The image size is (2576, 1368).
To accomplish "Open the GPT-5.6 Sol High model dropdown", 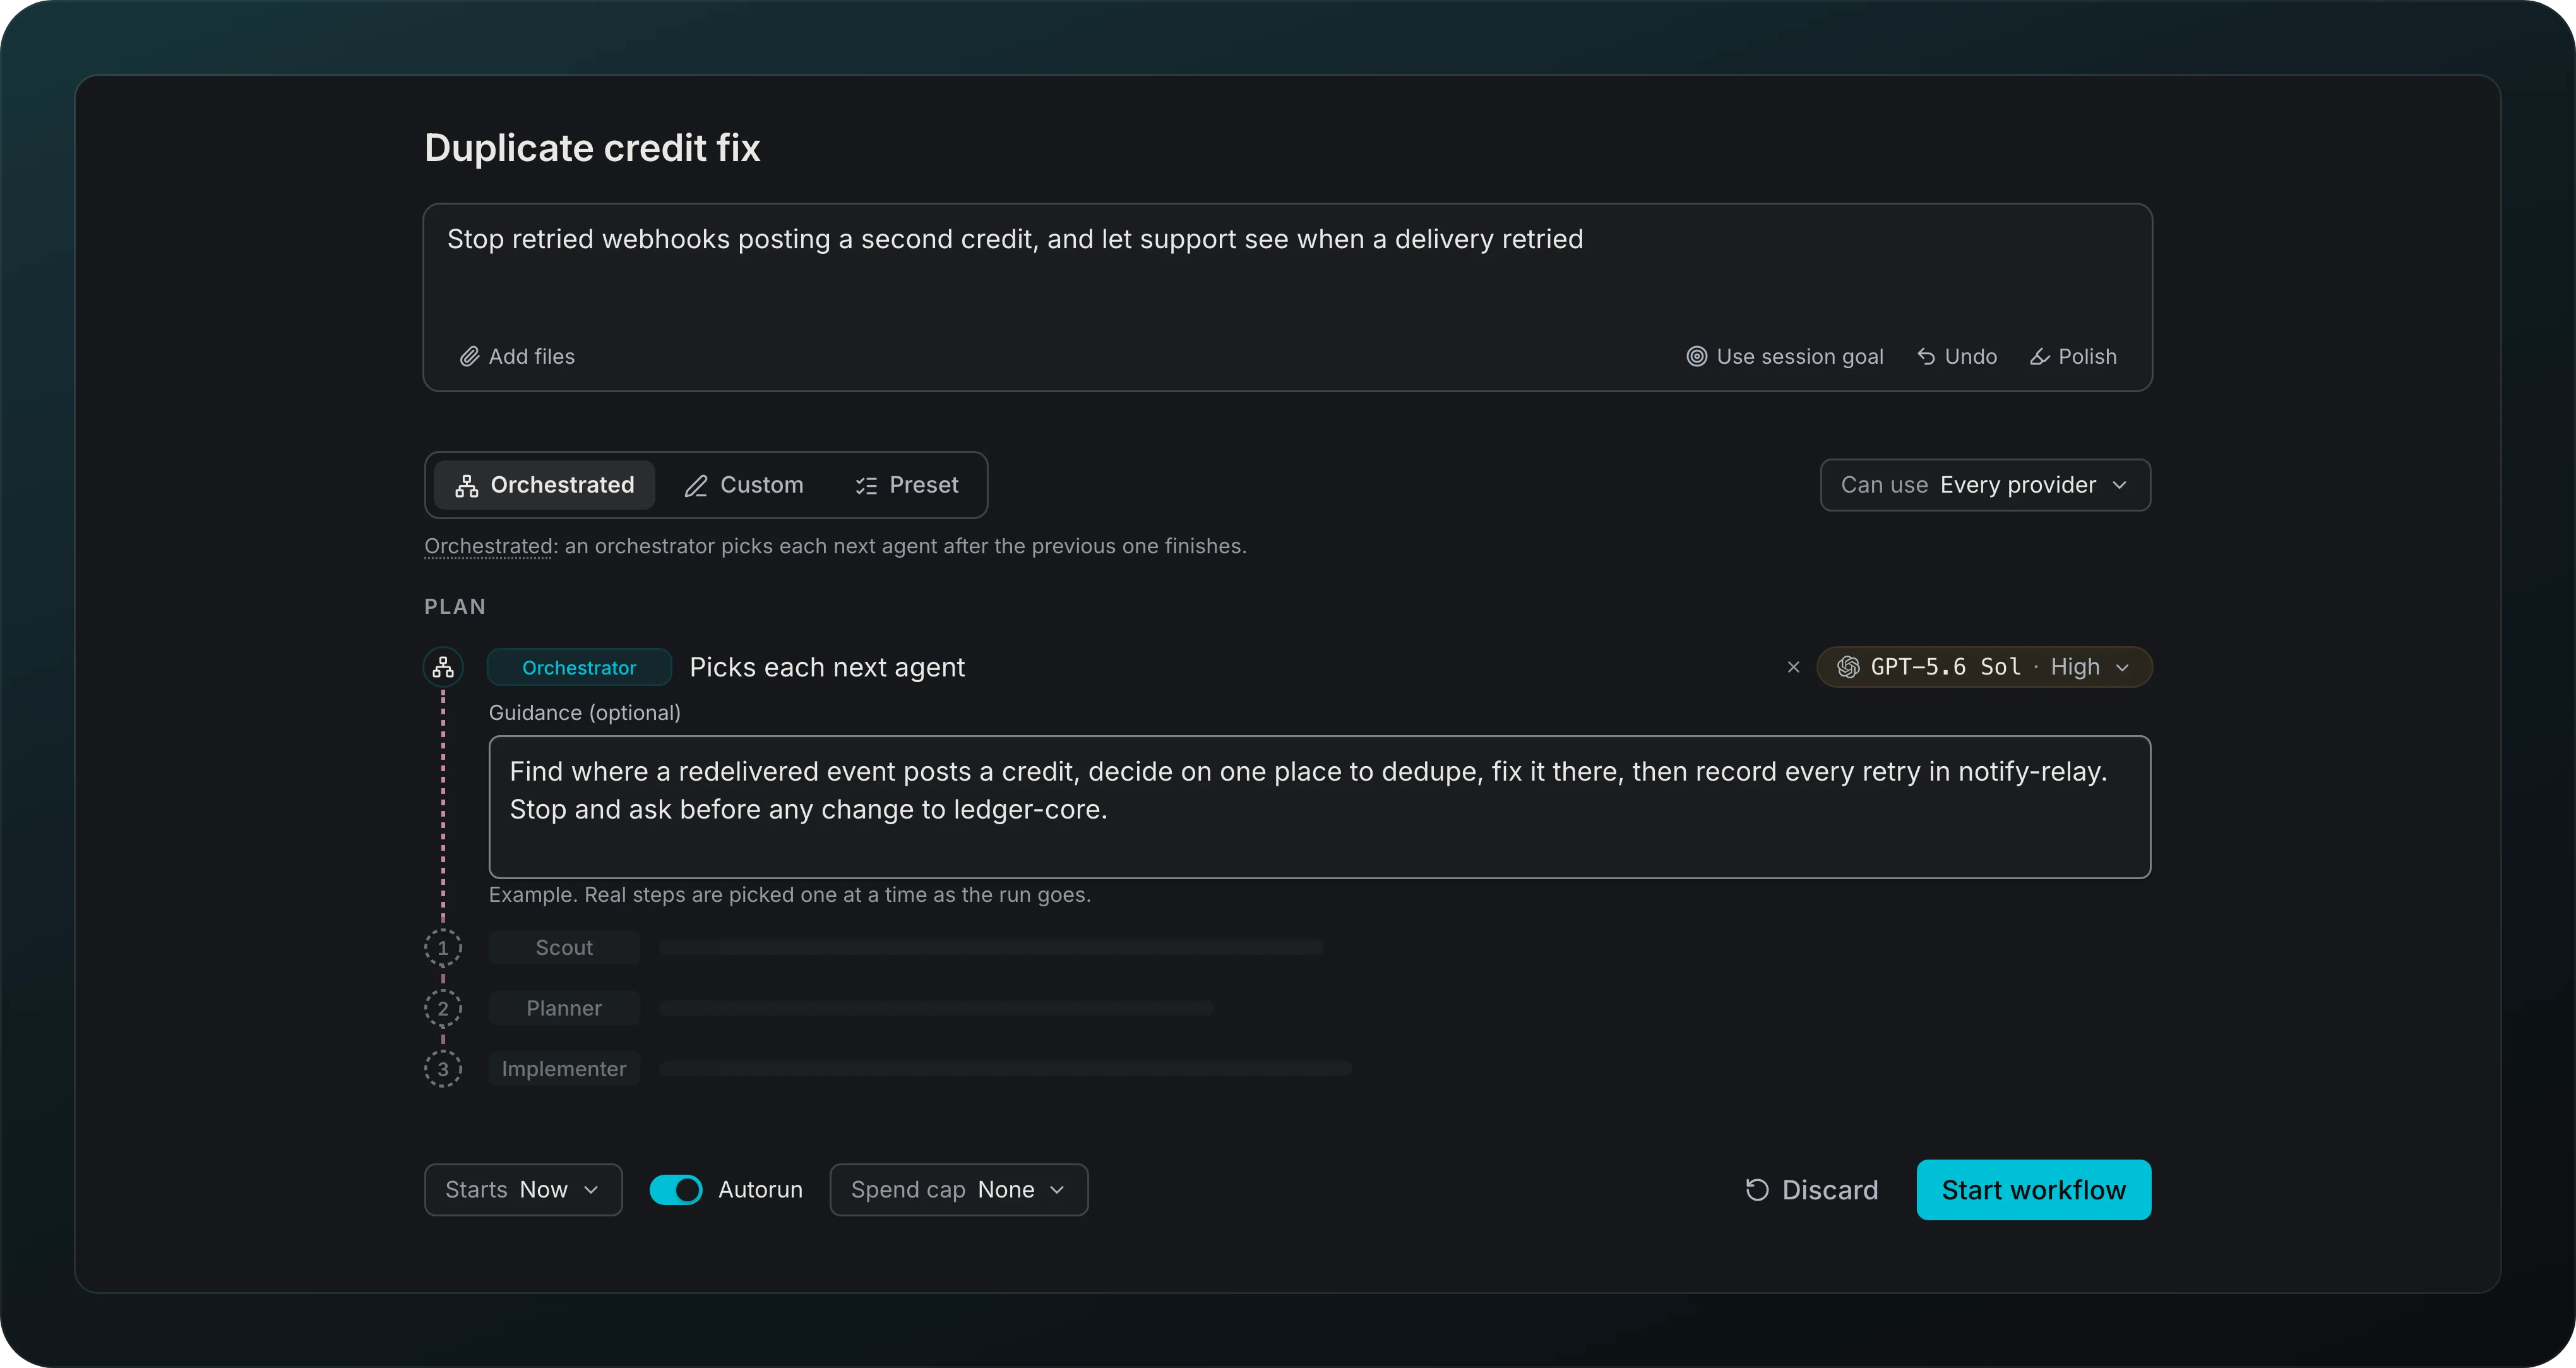I will 1984,667.
